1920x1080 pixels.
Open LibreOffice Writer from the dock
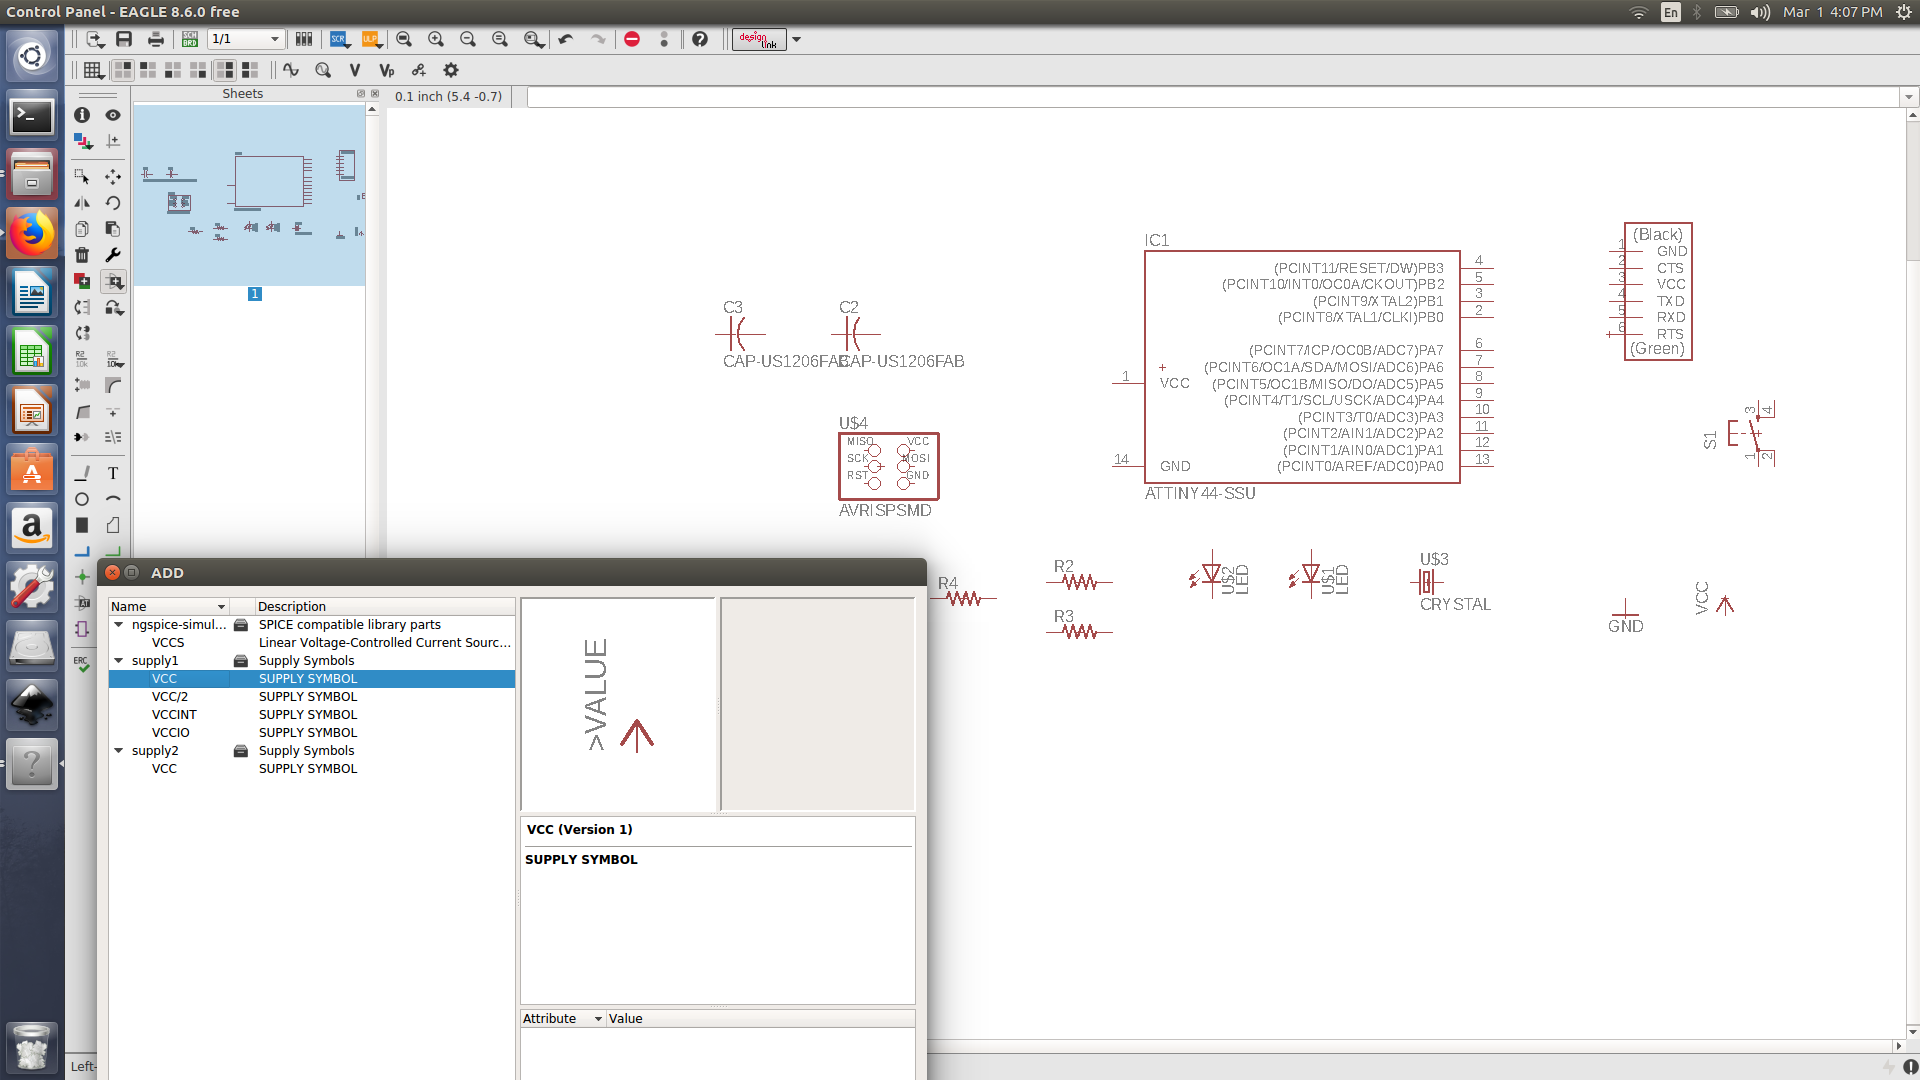pos(32,293)
